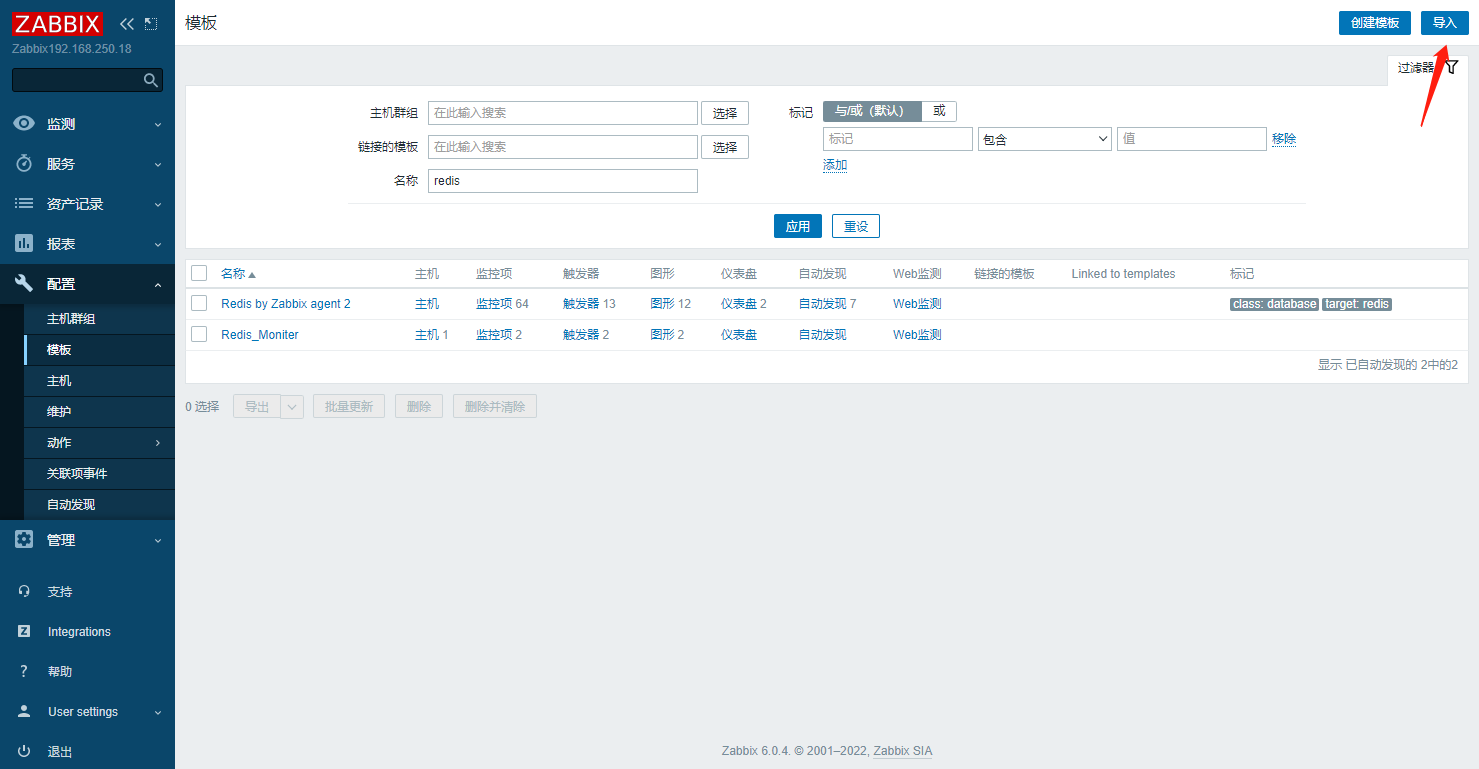
Task: Collapse sidebar with double chevron icon
Action: click(127, 23)
